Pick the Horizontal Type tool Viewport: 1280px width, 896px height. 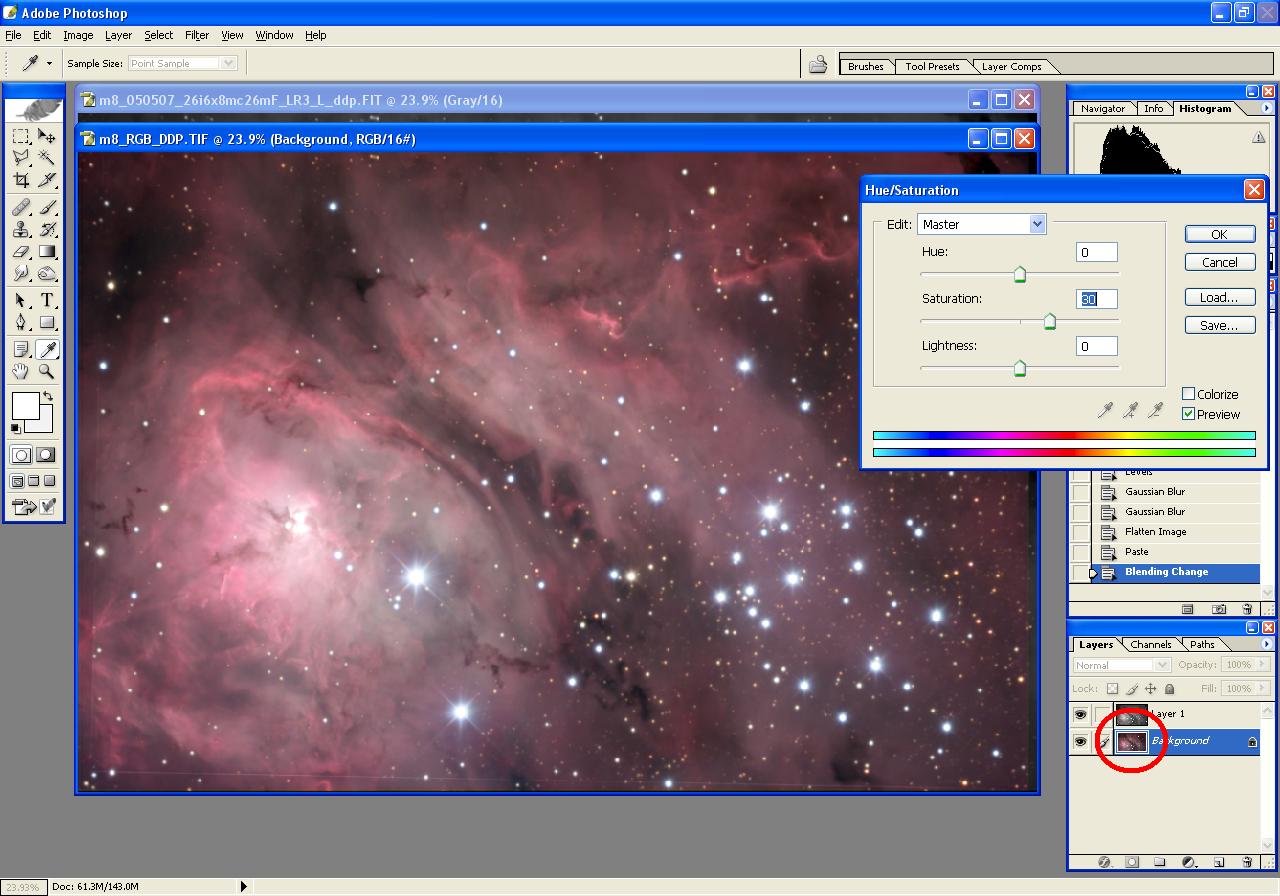(47, 300)
